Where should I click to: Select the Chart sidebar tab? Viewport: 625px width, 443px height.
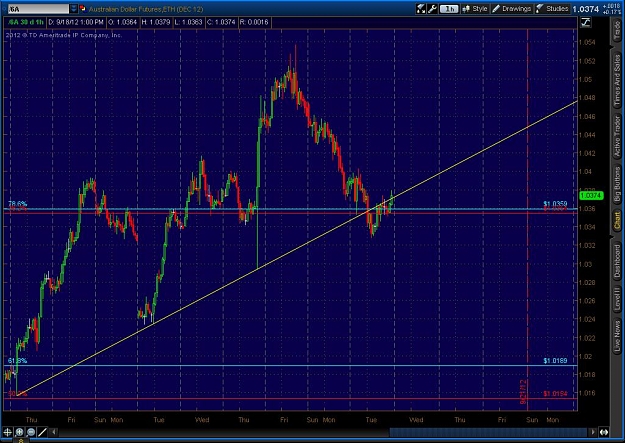click(x=617, y=220)
